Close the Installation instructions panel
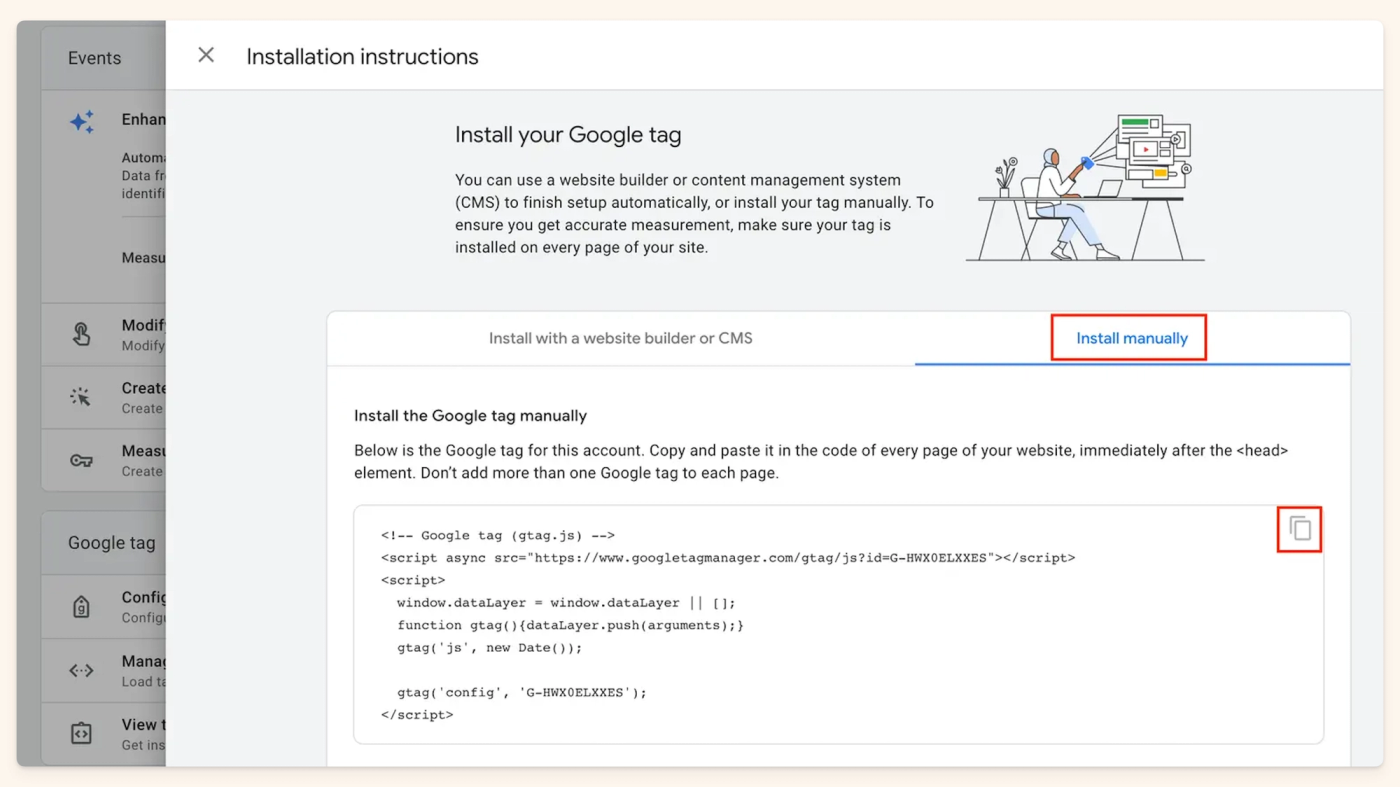The height and width of the screenshot is (787, 1400). point(206,55)
